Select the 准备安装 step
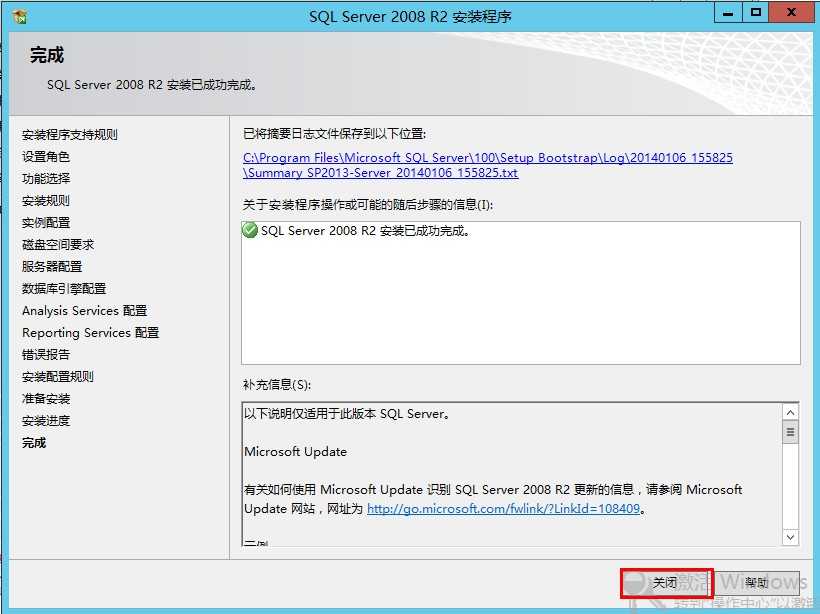 [45, 399]
